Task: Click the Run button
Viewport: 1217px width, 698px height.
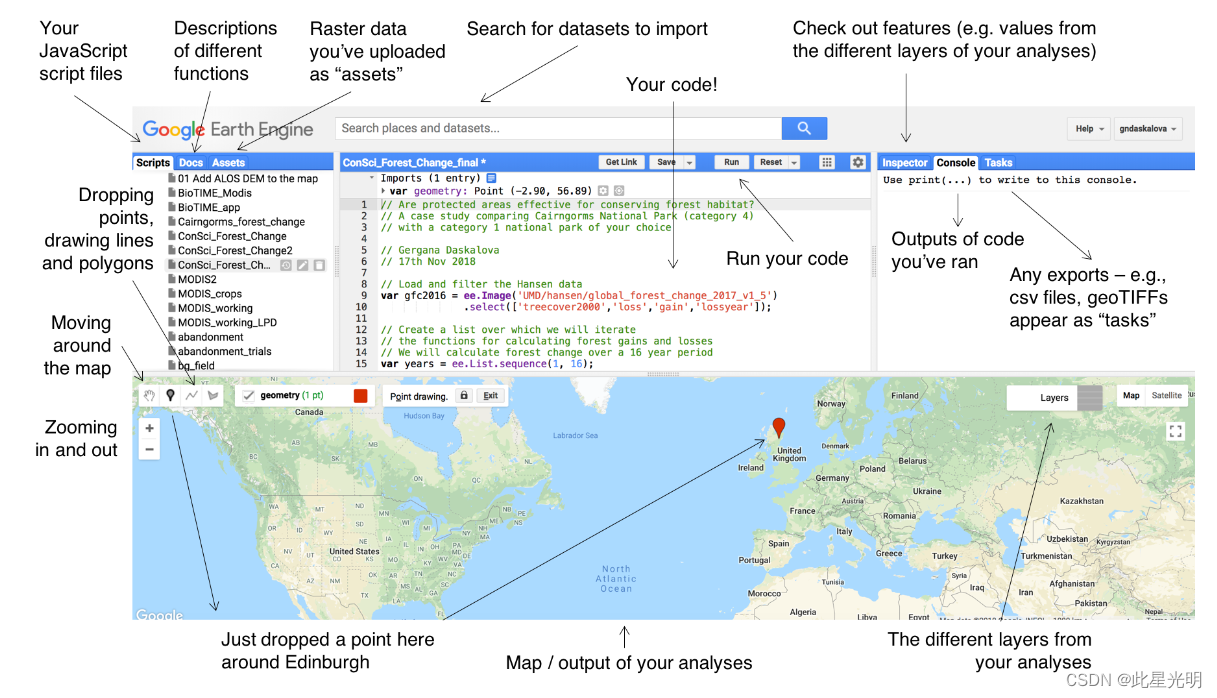Action: 732,162
